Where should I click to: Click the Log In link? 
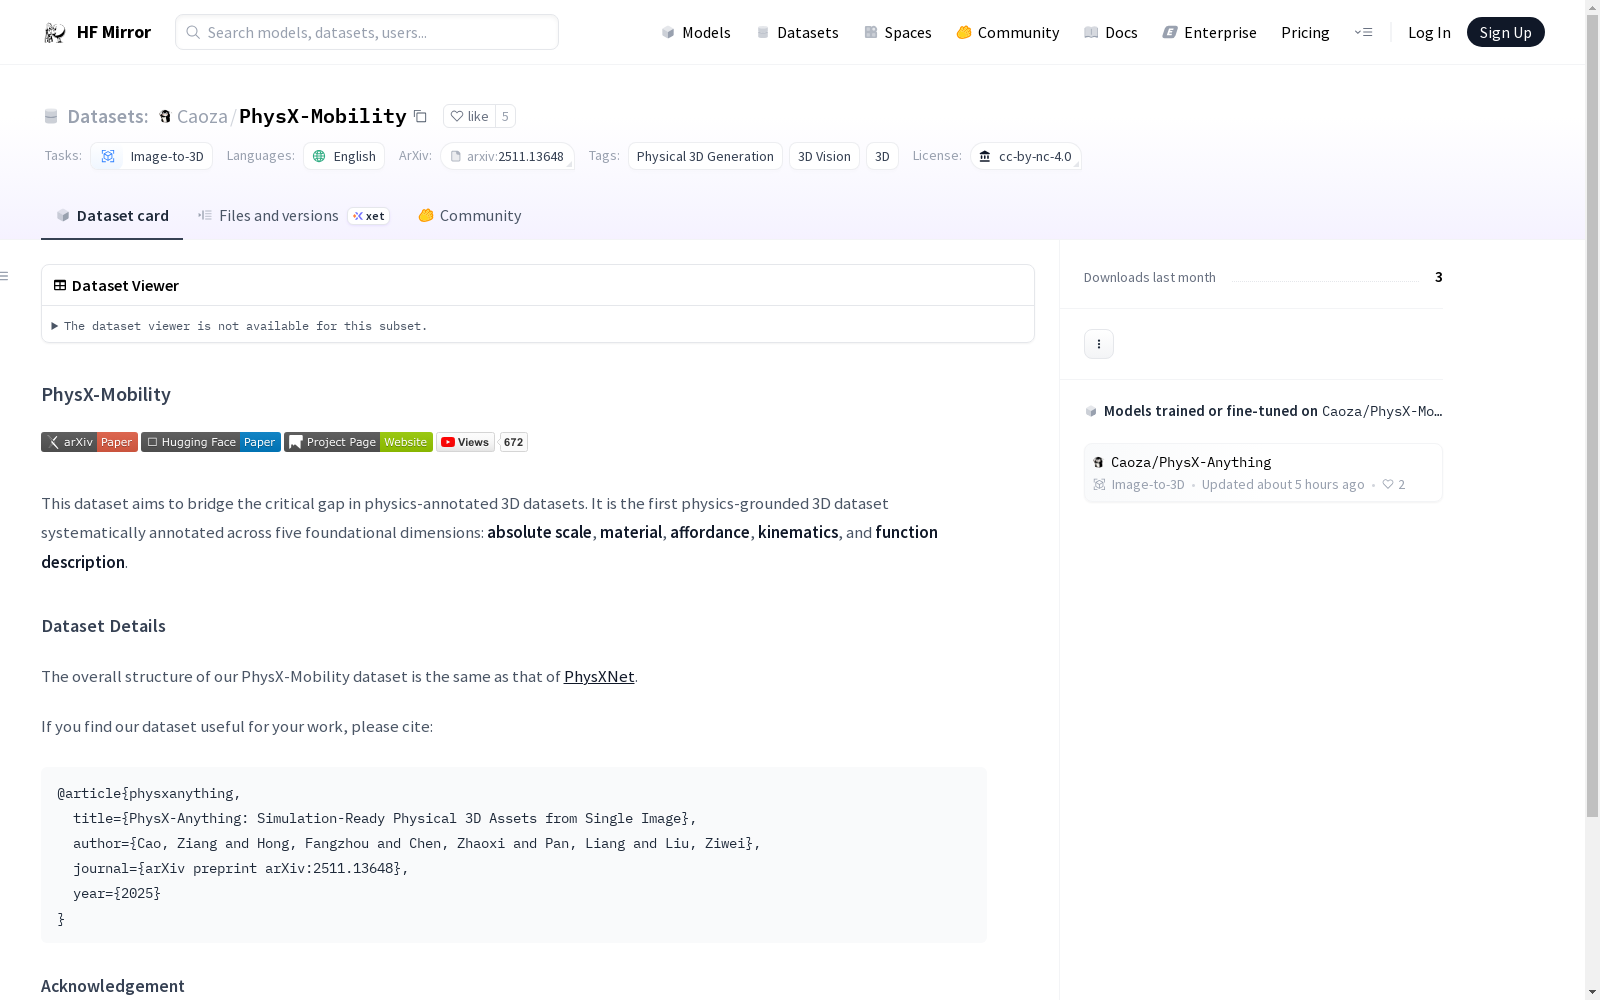click(1429, 32)
